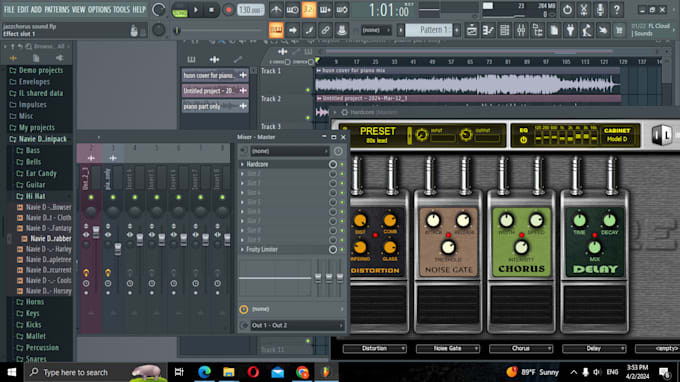Open the Browser window icon
Image resolution: width=680 pixels, height=382 pixels.
537,30
